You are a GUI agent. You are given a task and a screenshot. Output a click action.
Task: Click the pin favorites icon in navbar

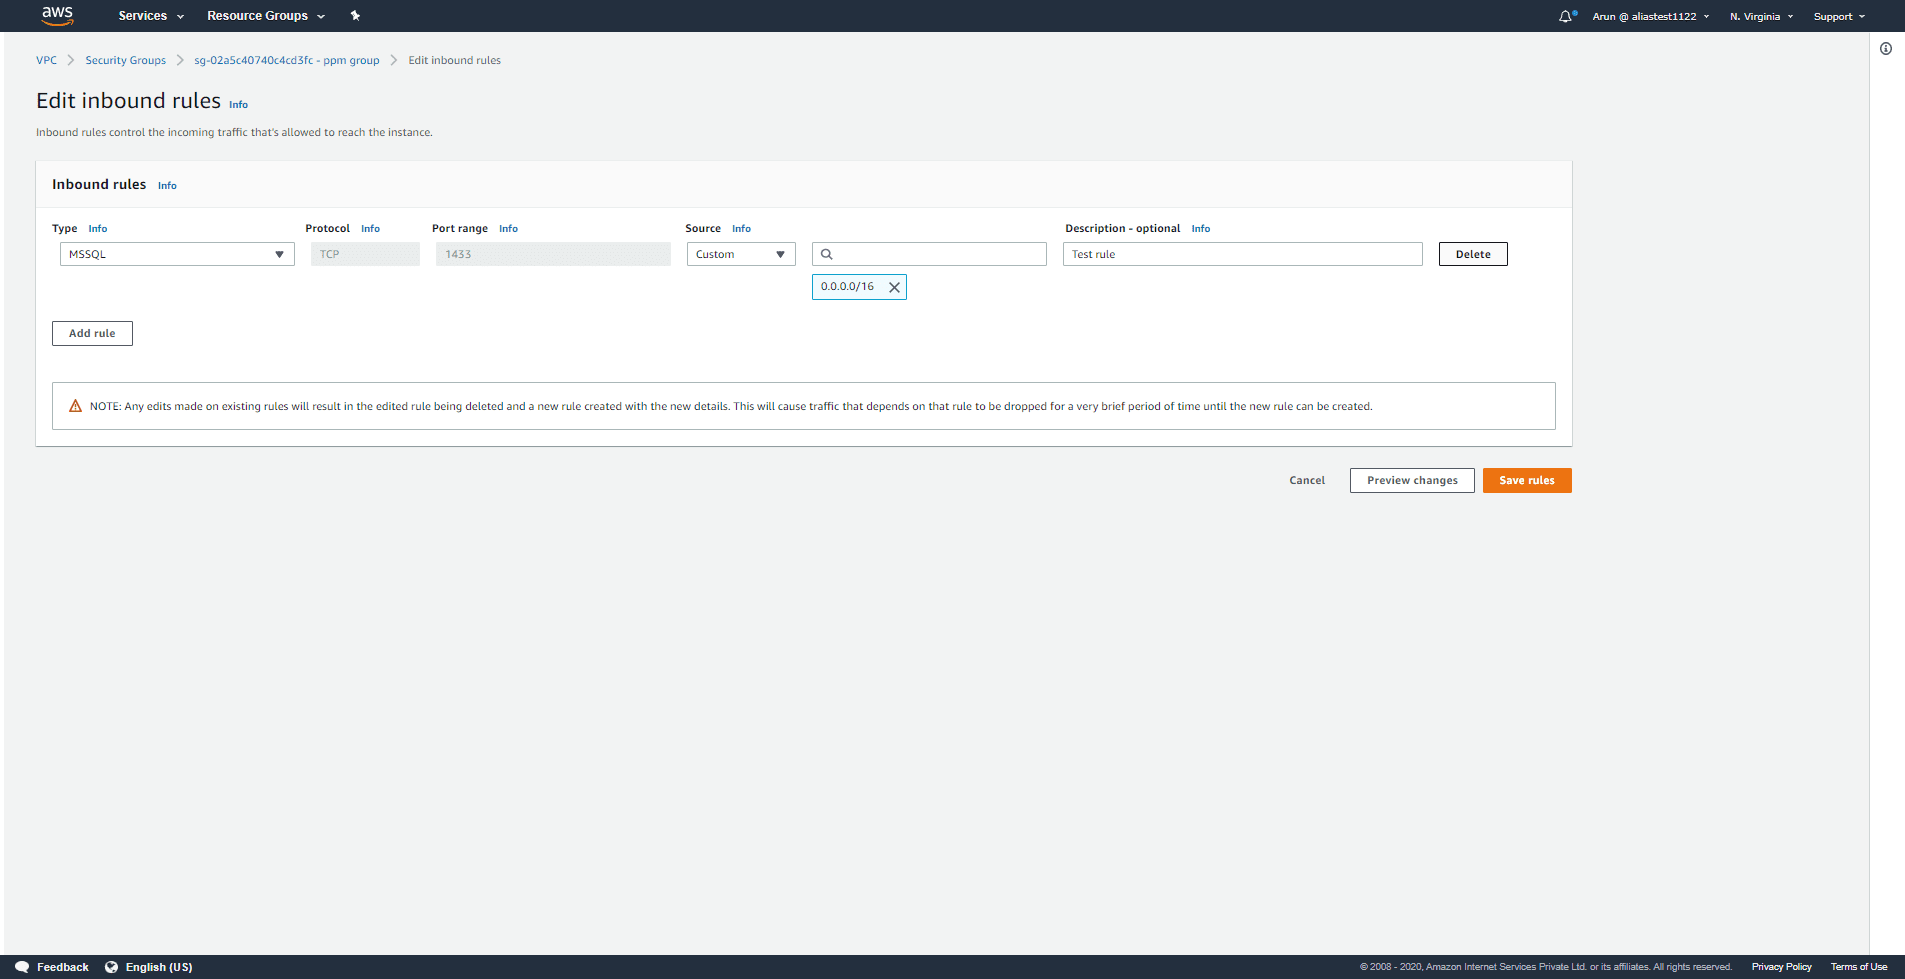pyautogui.click(x=355, y=15)
